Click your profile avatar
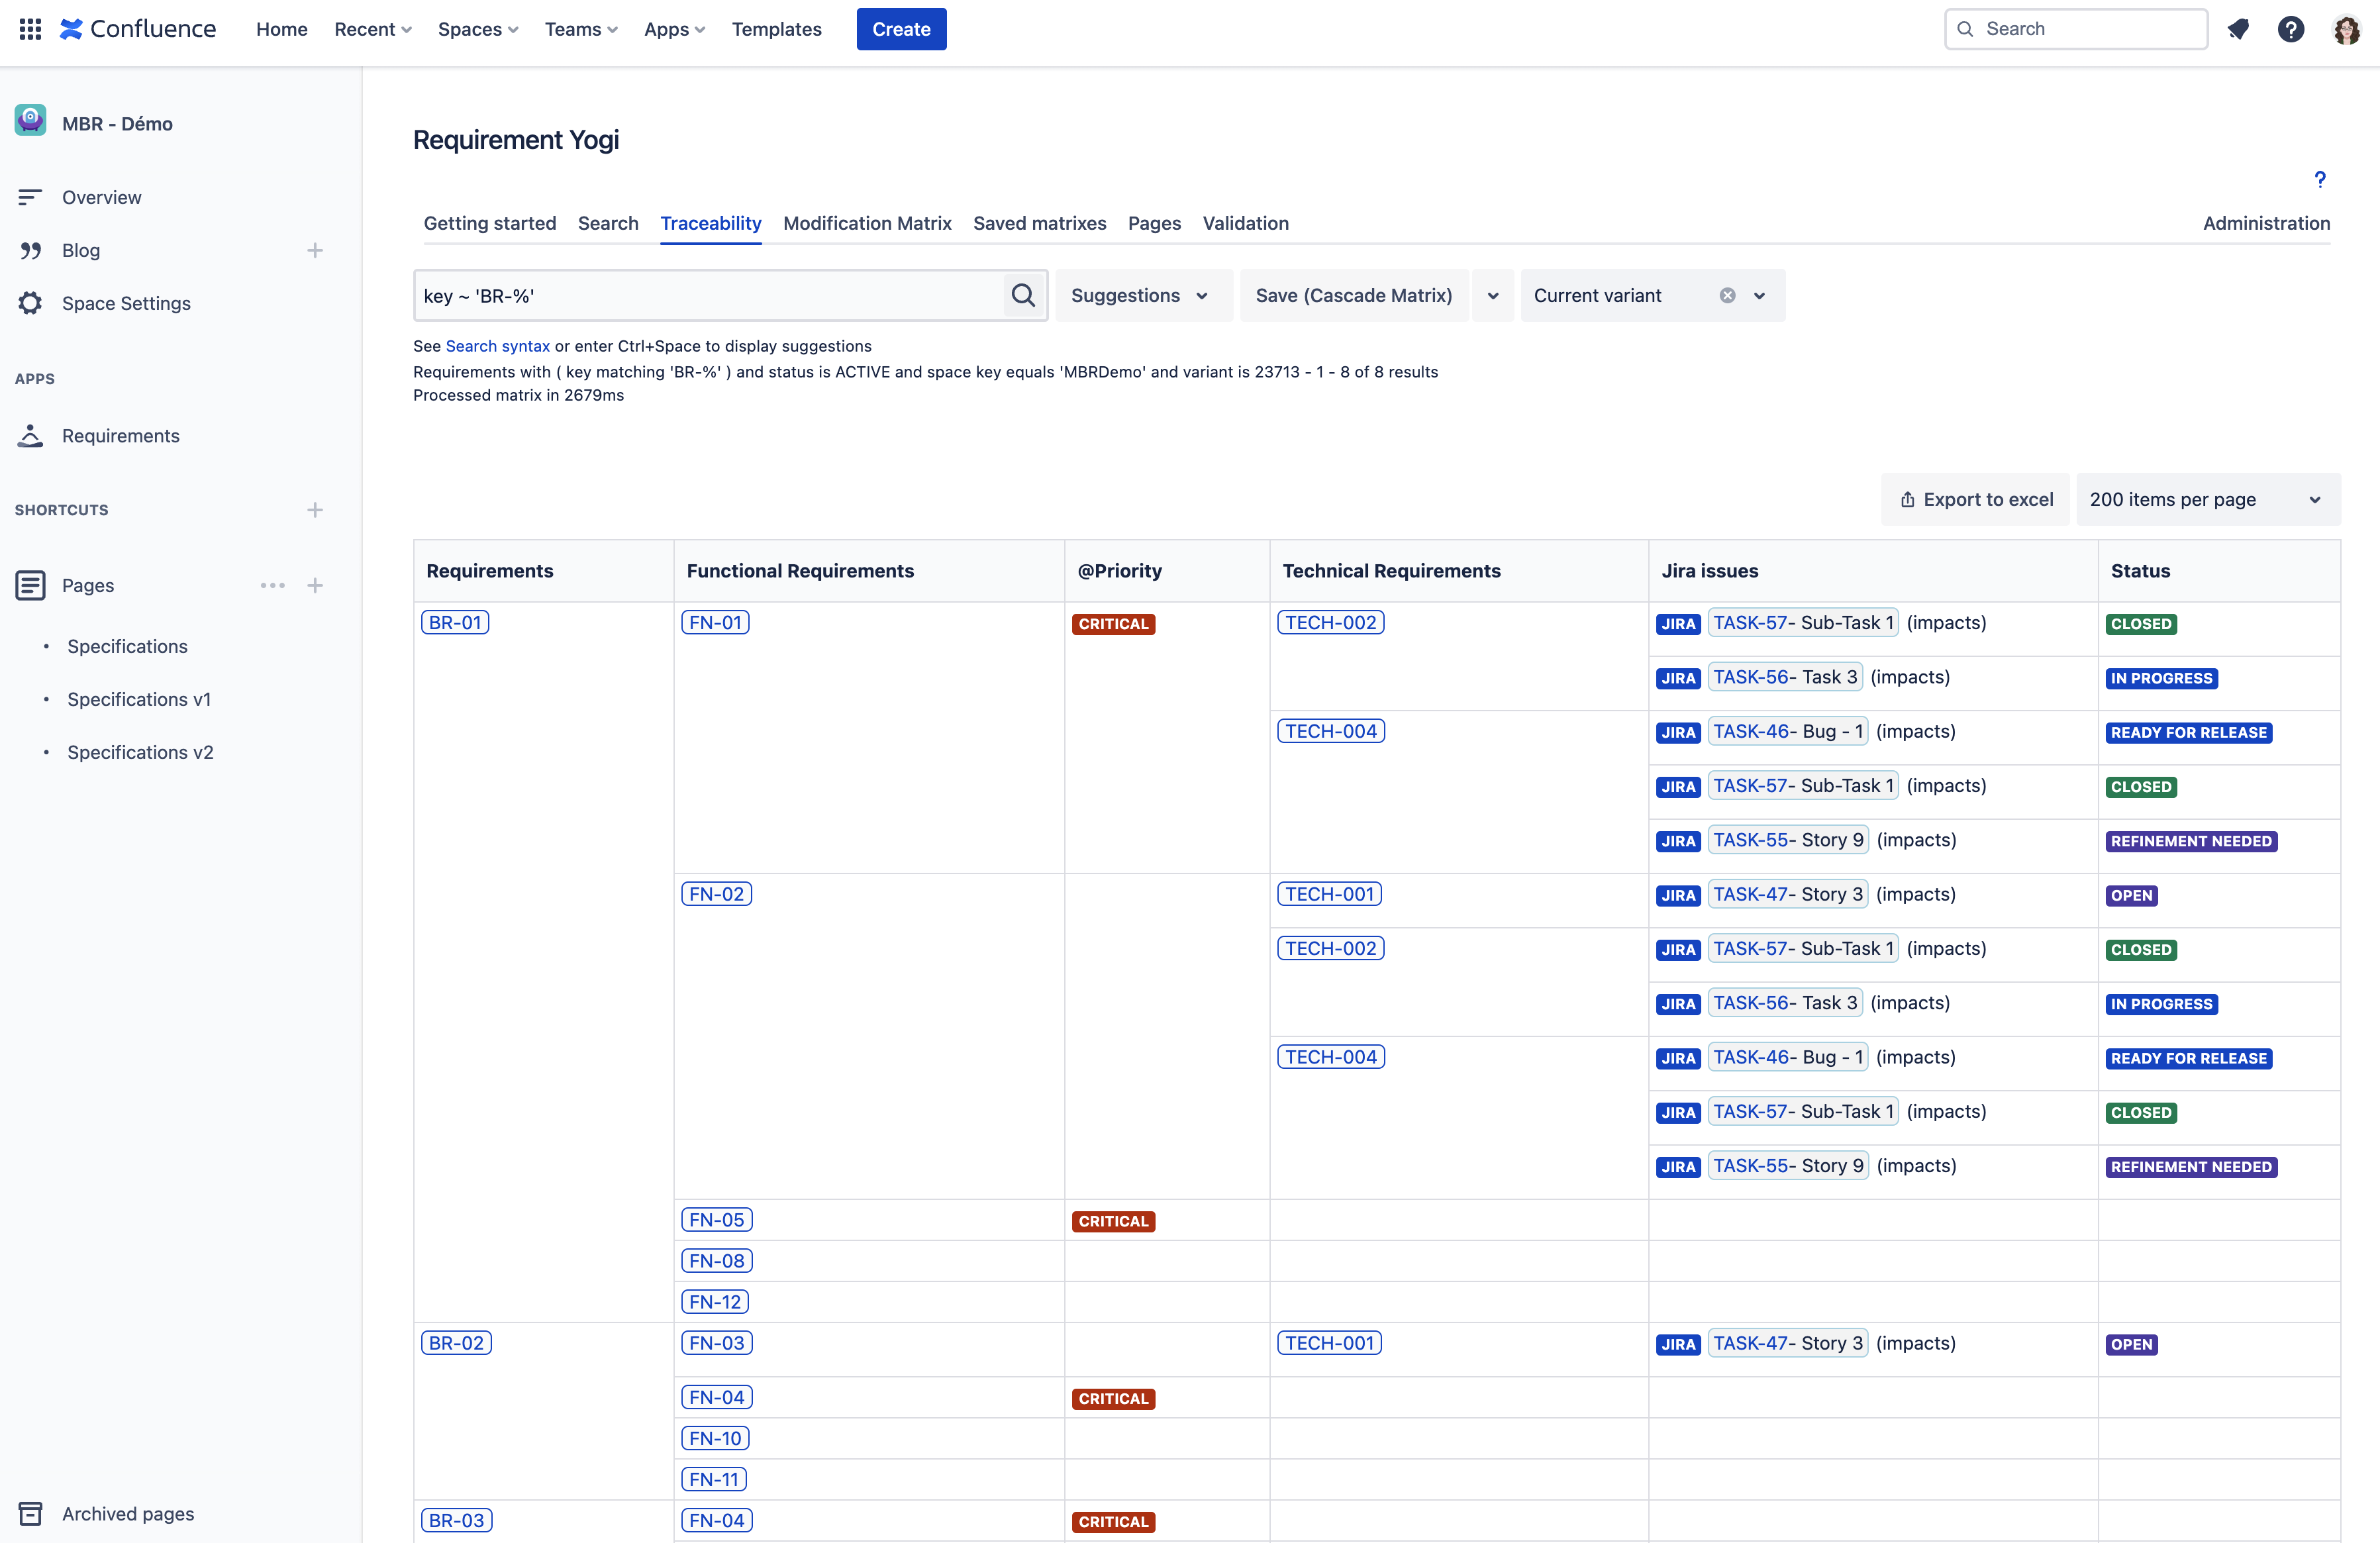 (2346, 29)
